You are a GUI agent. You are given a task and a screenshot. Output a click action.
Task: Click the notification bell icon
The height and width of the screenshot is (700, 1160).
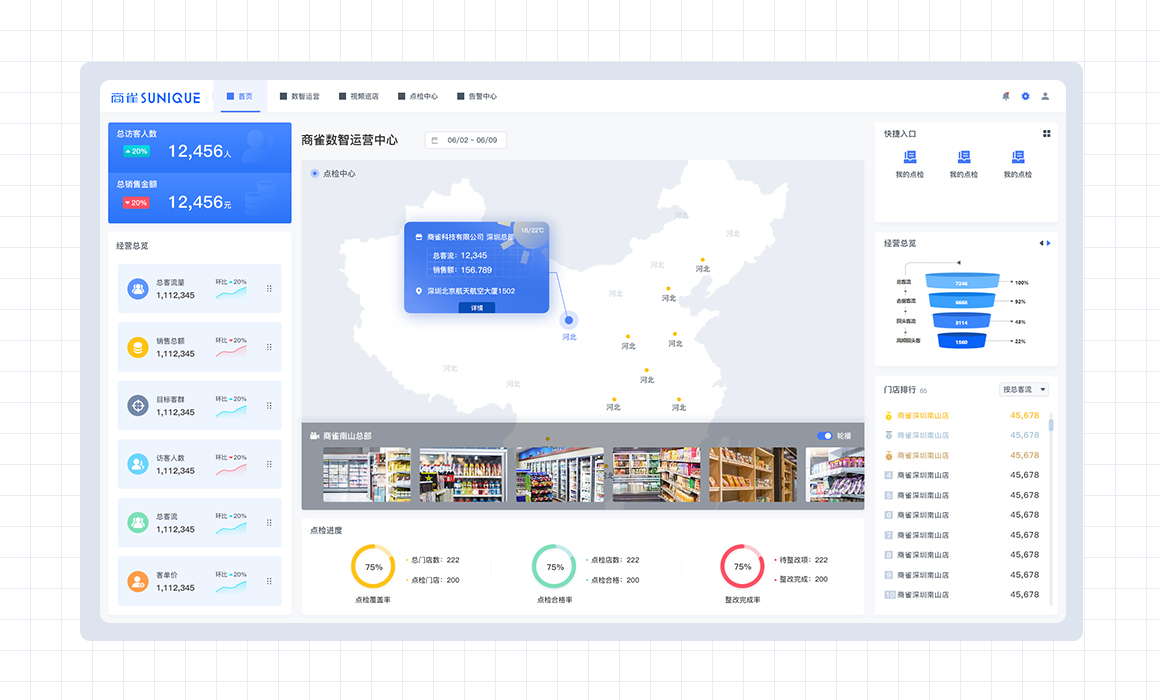[x=1004, y=96]
